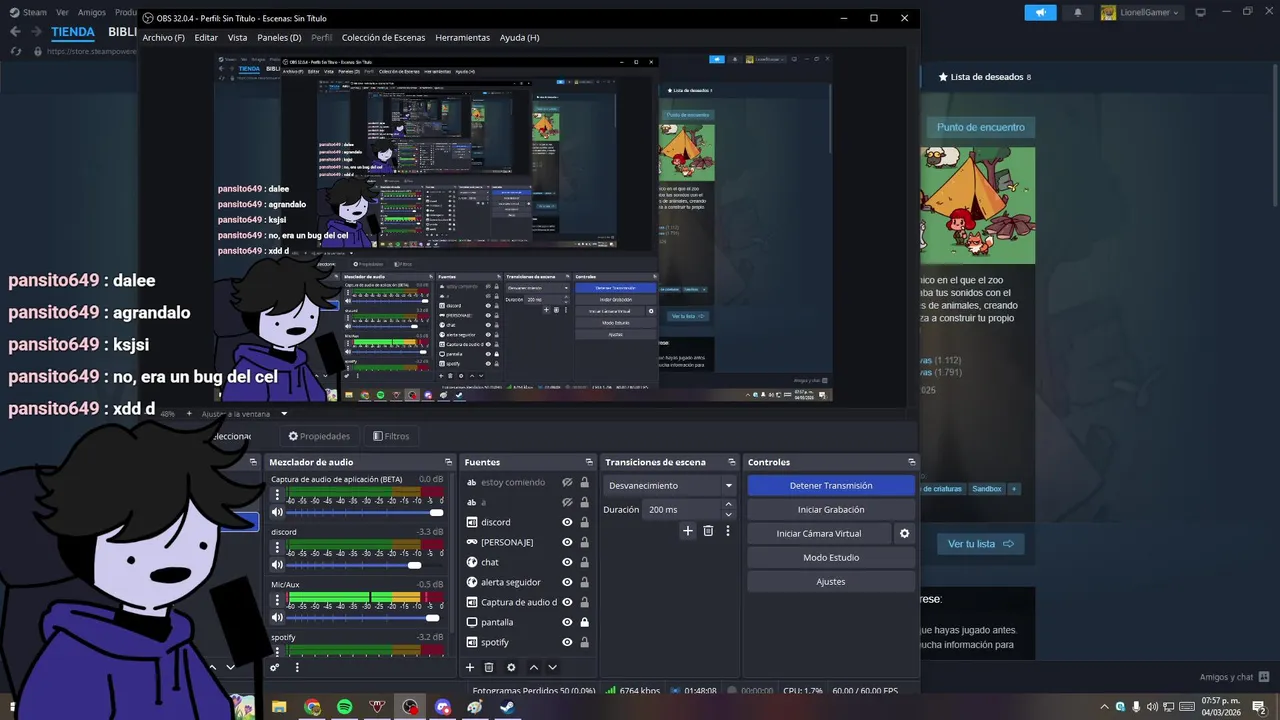Mute the Captura de audio de aplicación channel

pos(278,512)
